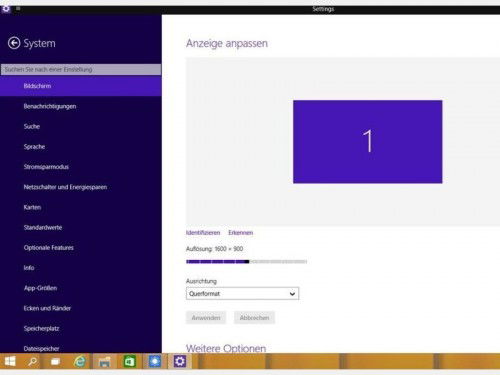Click the Abbrechen button
This screenshot has width=500, height=375.
tap(254, 318)
